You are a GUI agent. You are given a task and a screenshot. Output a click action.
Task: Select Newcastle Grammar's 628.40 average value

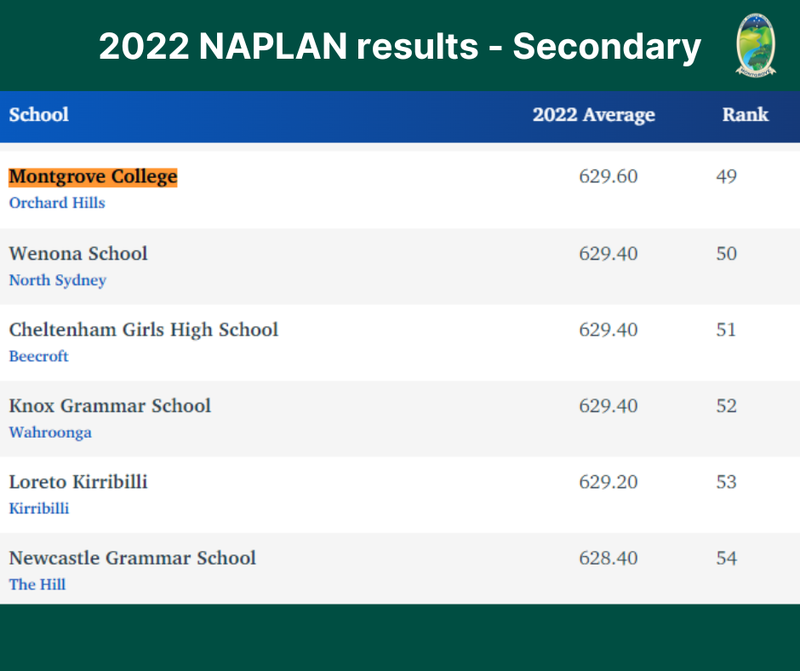pos(608,558)
